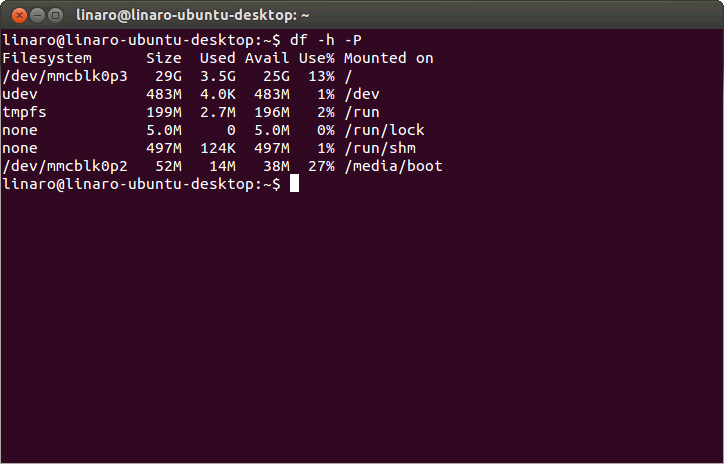
Task: Click the '27%' usage value
Action: click(321, 166)
